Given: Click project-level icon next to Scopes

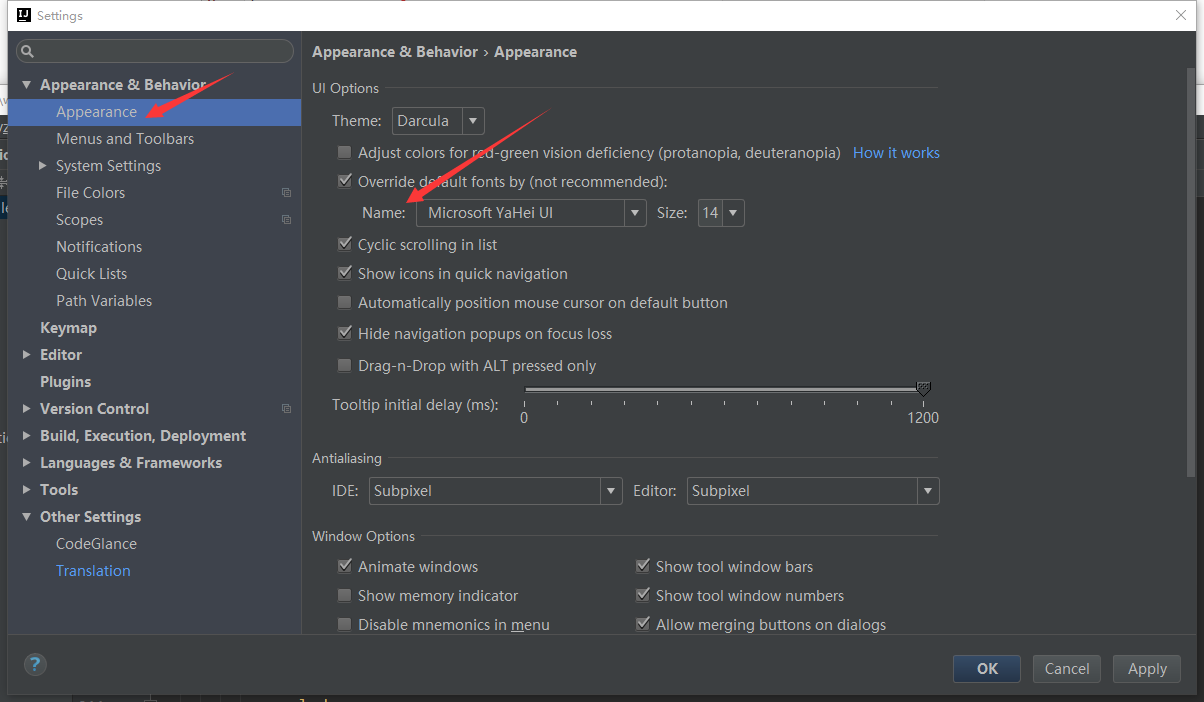Looking at the screenshot, I should [x=286, y=220].
